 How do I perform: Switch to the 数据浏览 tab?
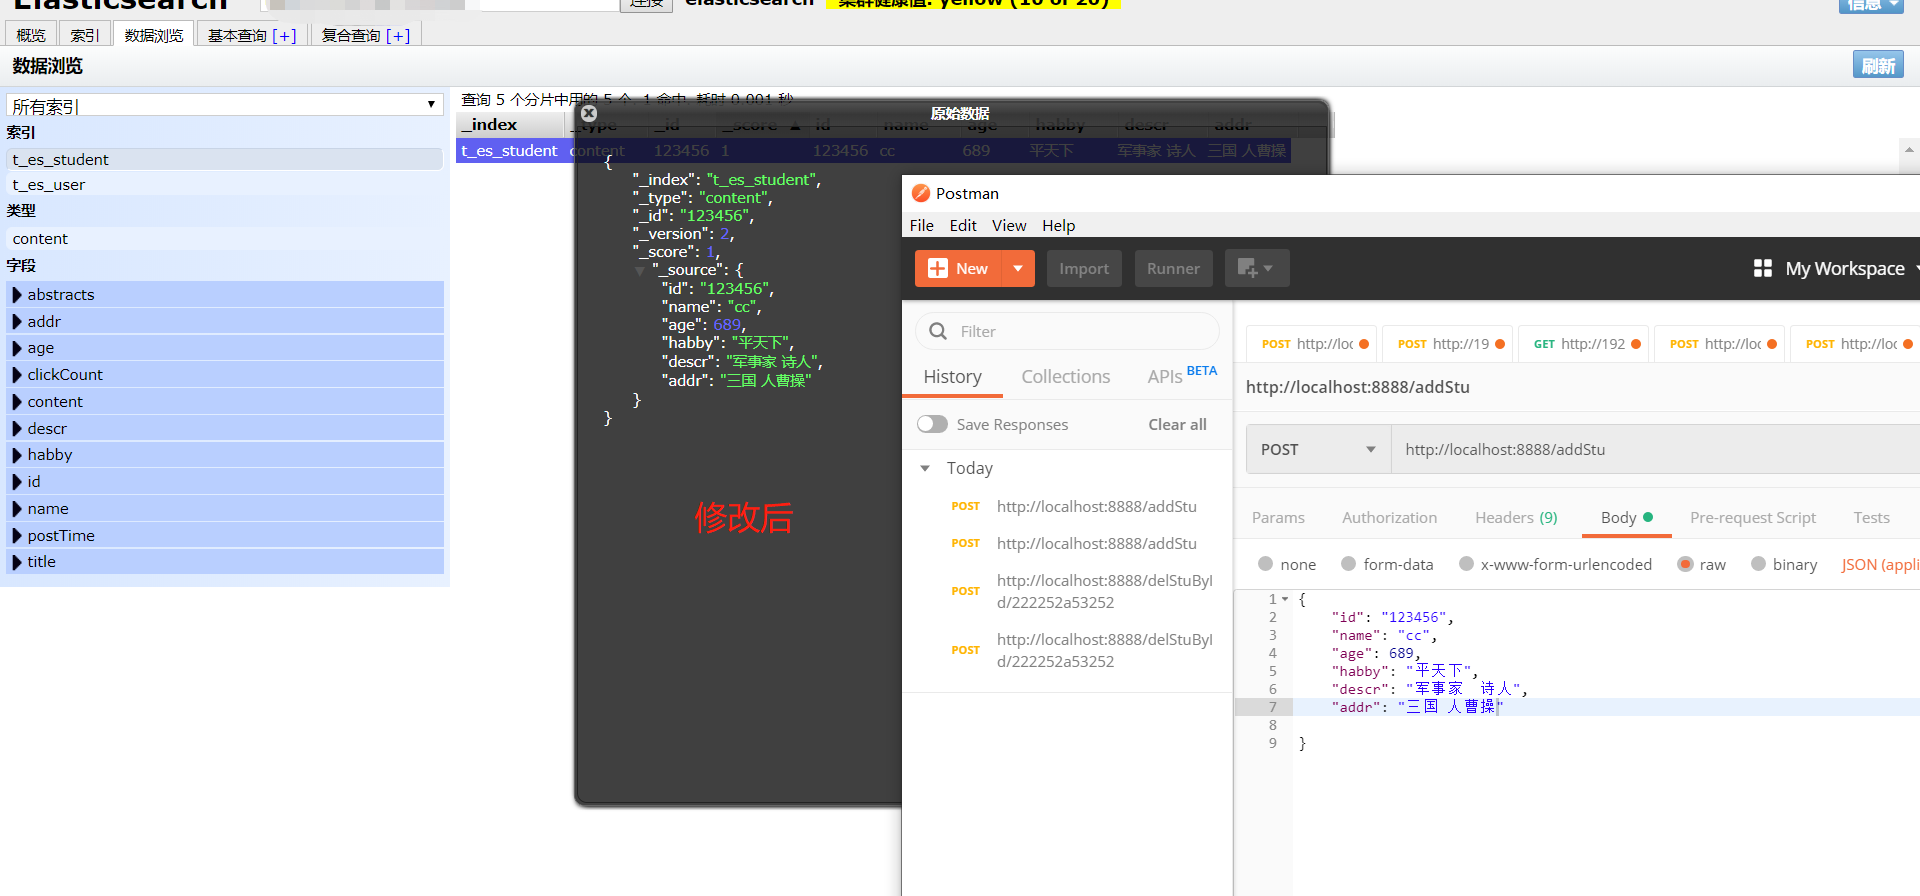(154, 35)
